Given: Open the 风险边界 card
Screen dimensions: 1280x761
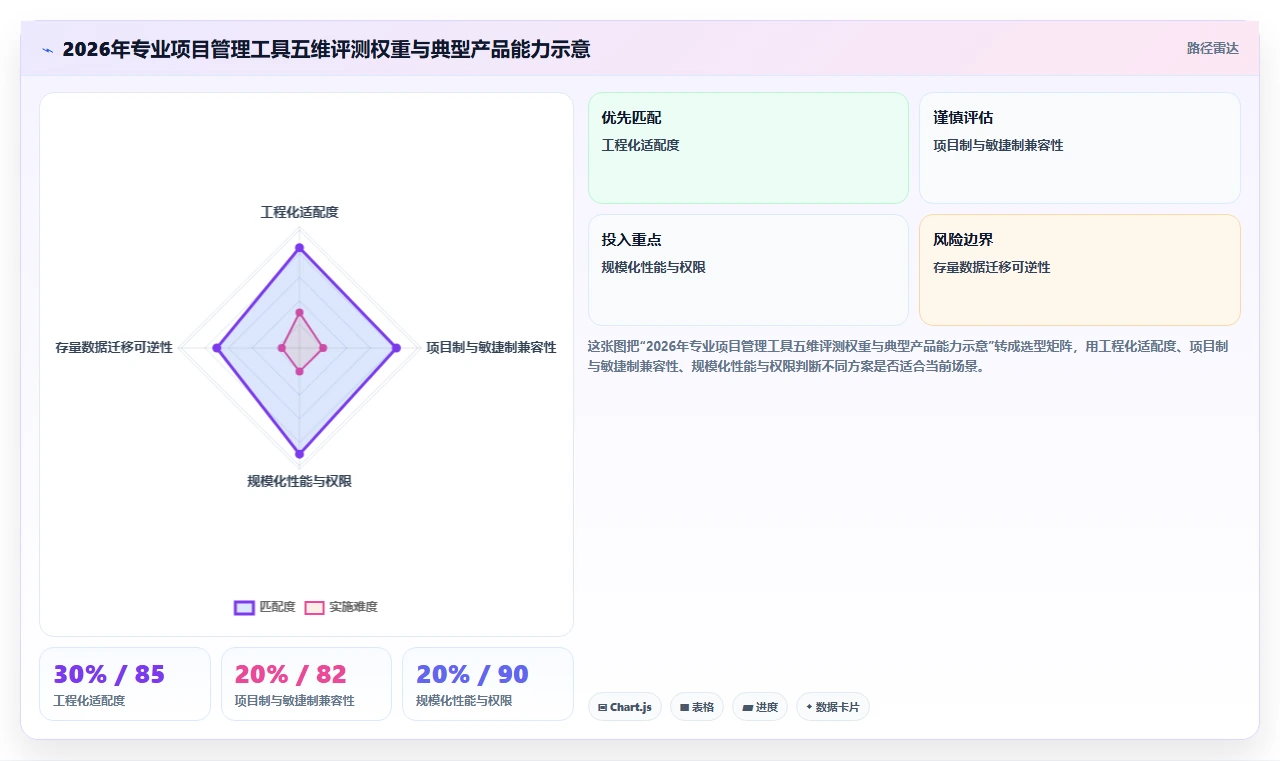Looking at the screenshot, I should tap(1080, 270).
